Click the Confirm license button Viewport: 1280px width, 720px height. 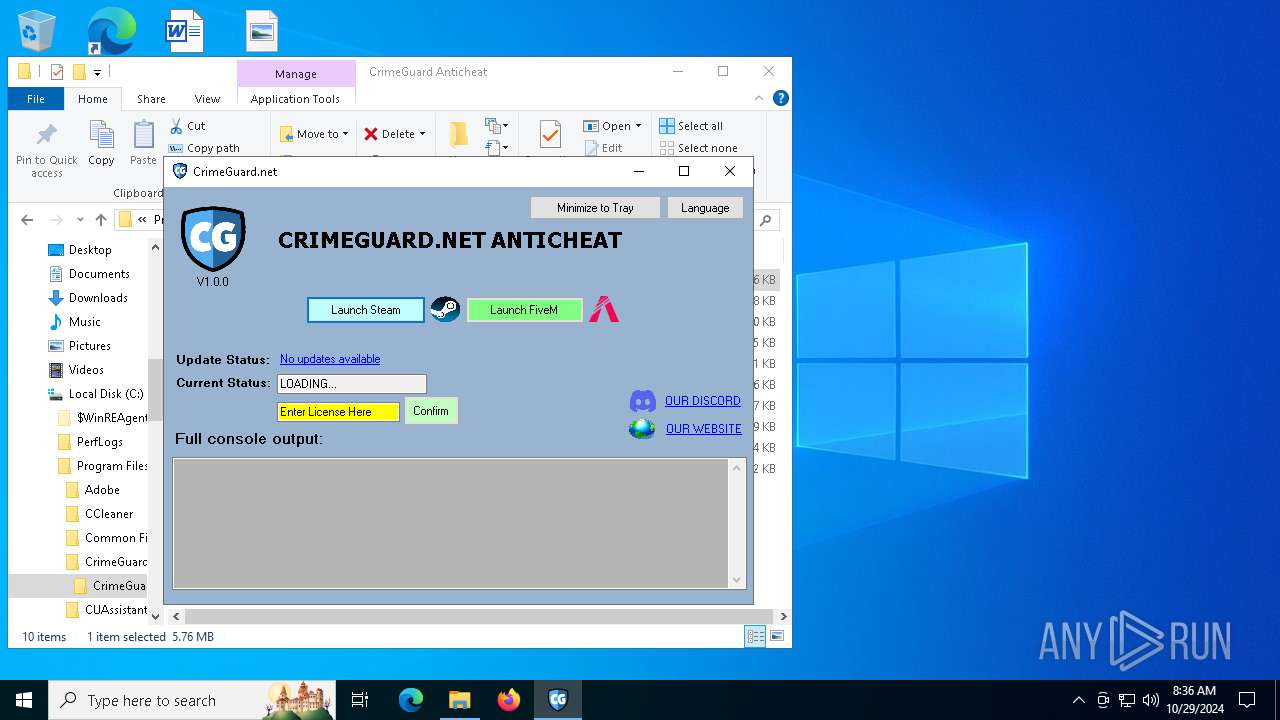coord(431,411)
